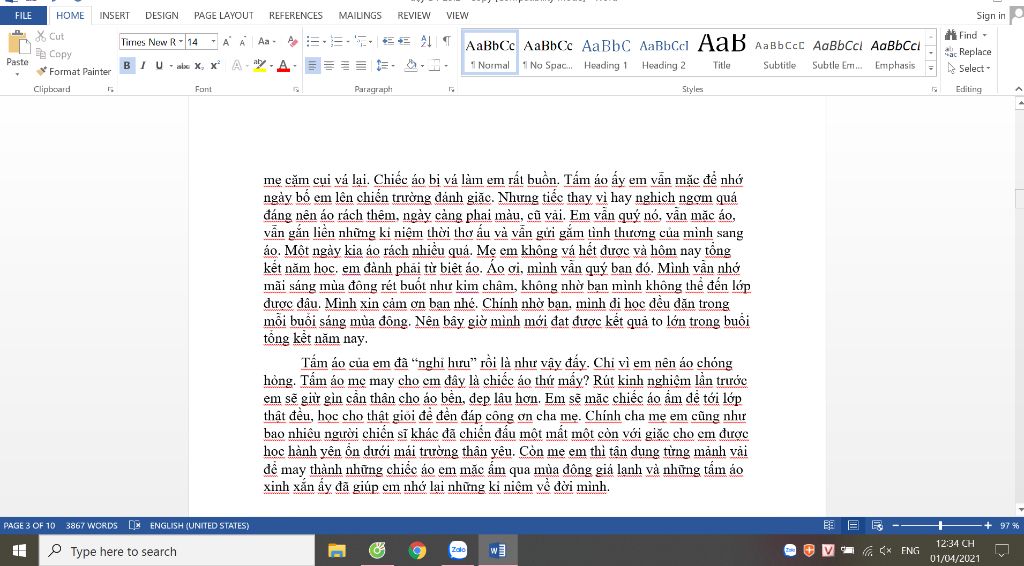1024x566 pixels.
Task: Click the Copy button
Action: (54, 54)
